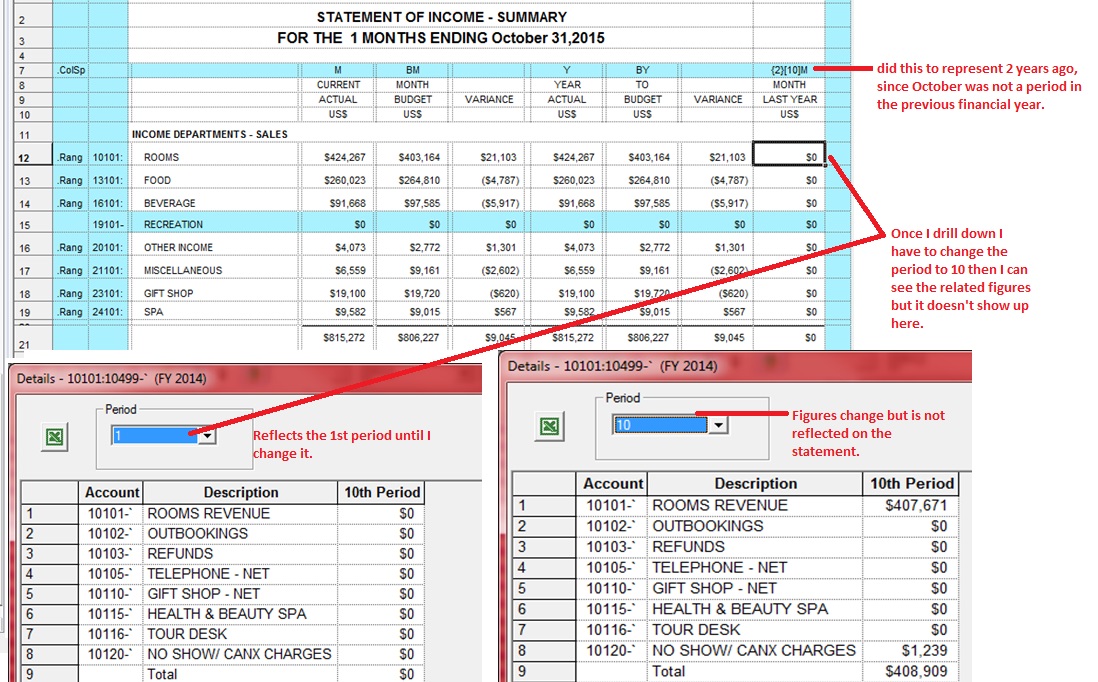The width and height of the screenshot is (1098, 682).
Task: Select the ROOMS Month Last Year $0 cell
Action: 788,157
